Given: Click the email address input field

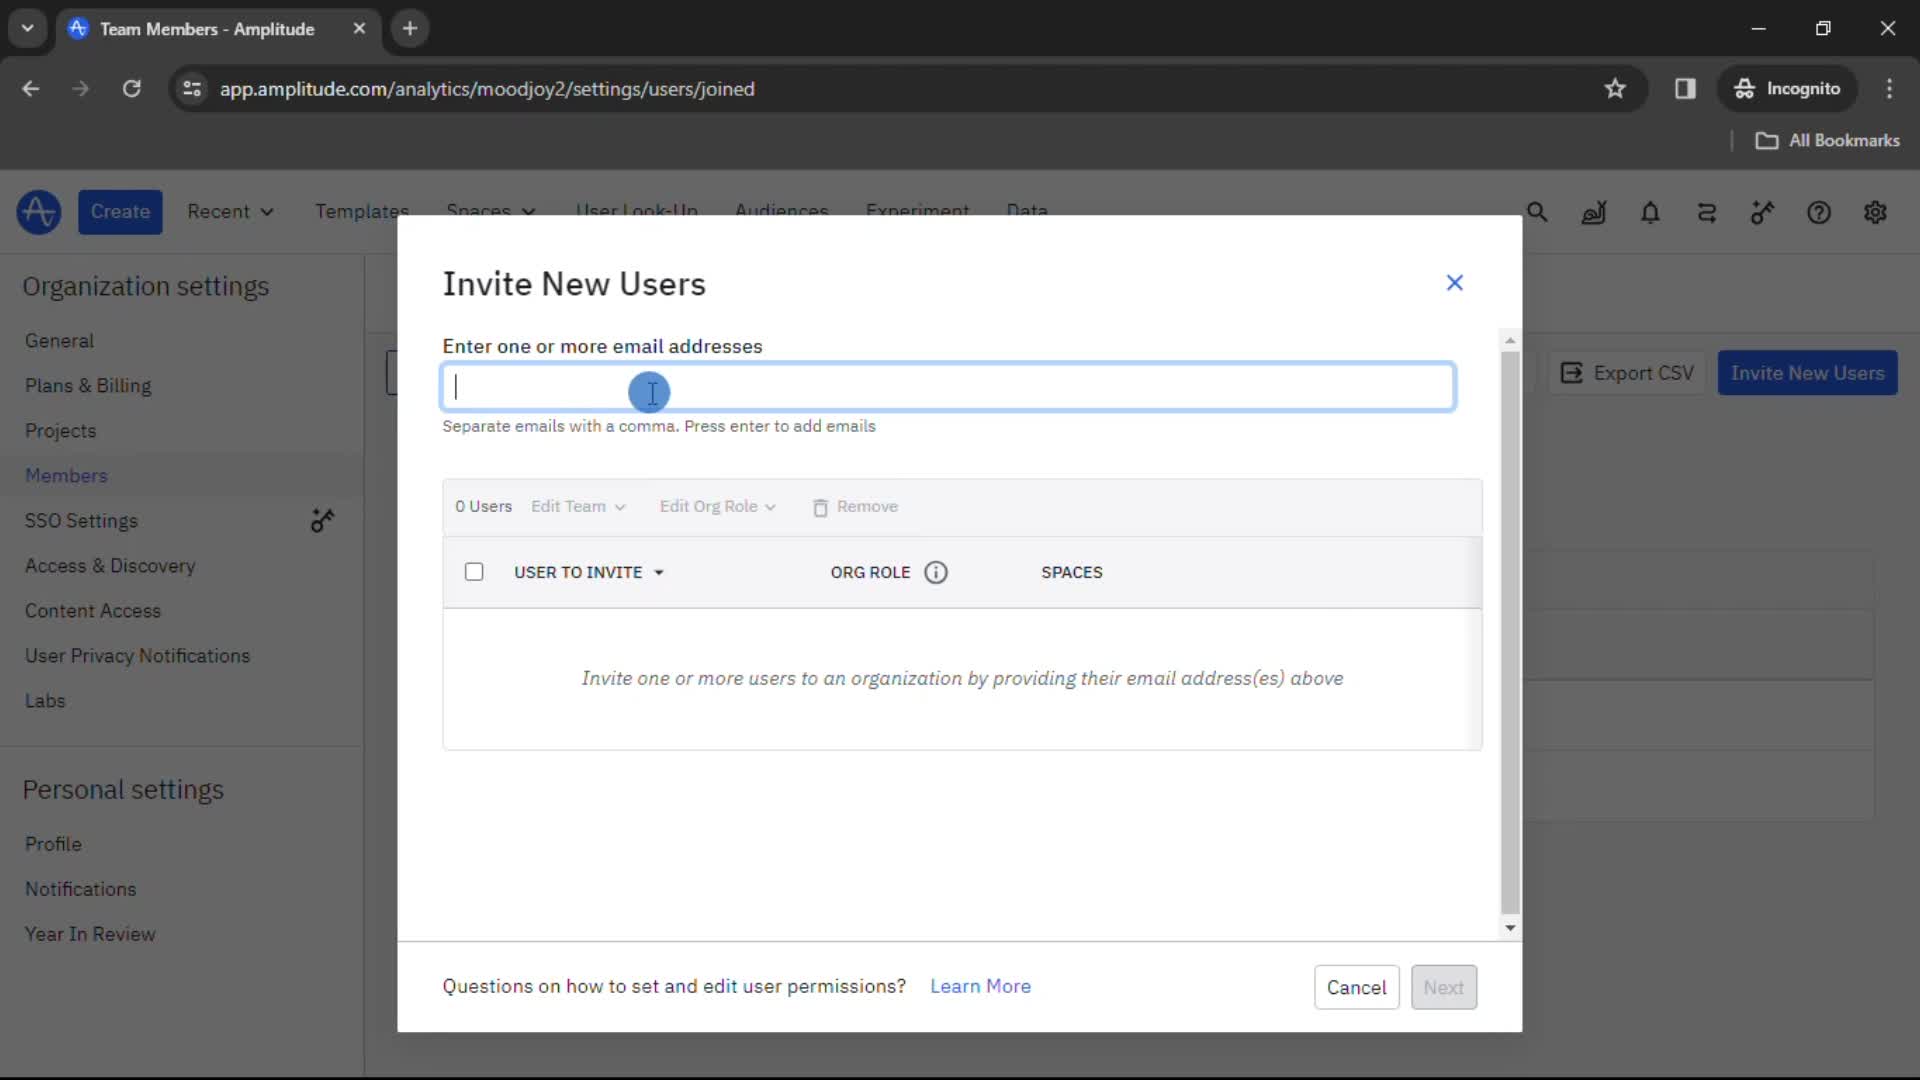Looking at the screenshot, I should [947, 386].
